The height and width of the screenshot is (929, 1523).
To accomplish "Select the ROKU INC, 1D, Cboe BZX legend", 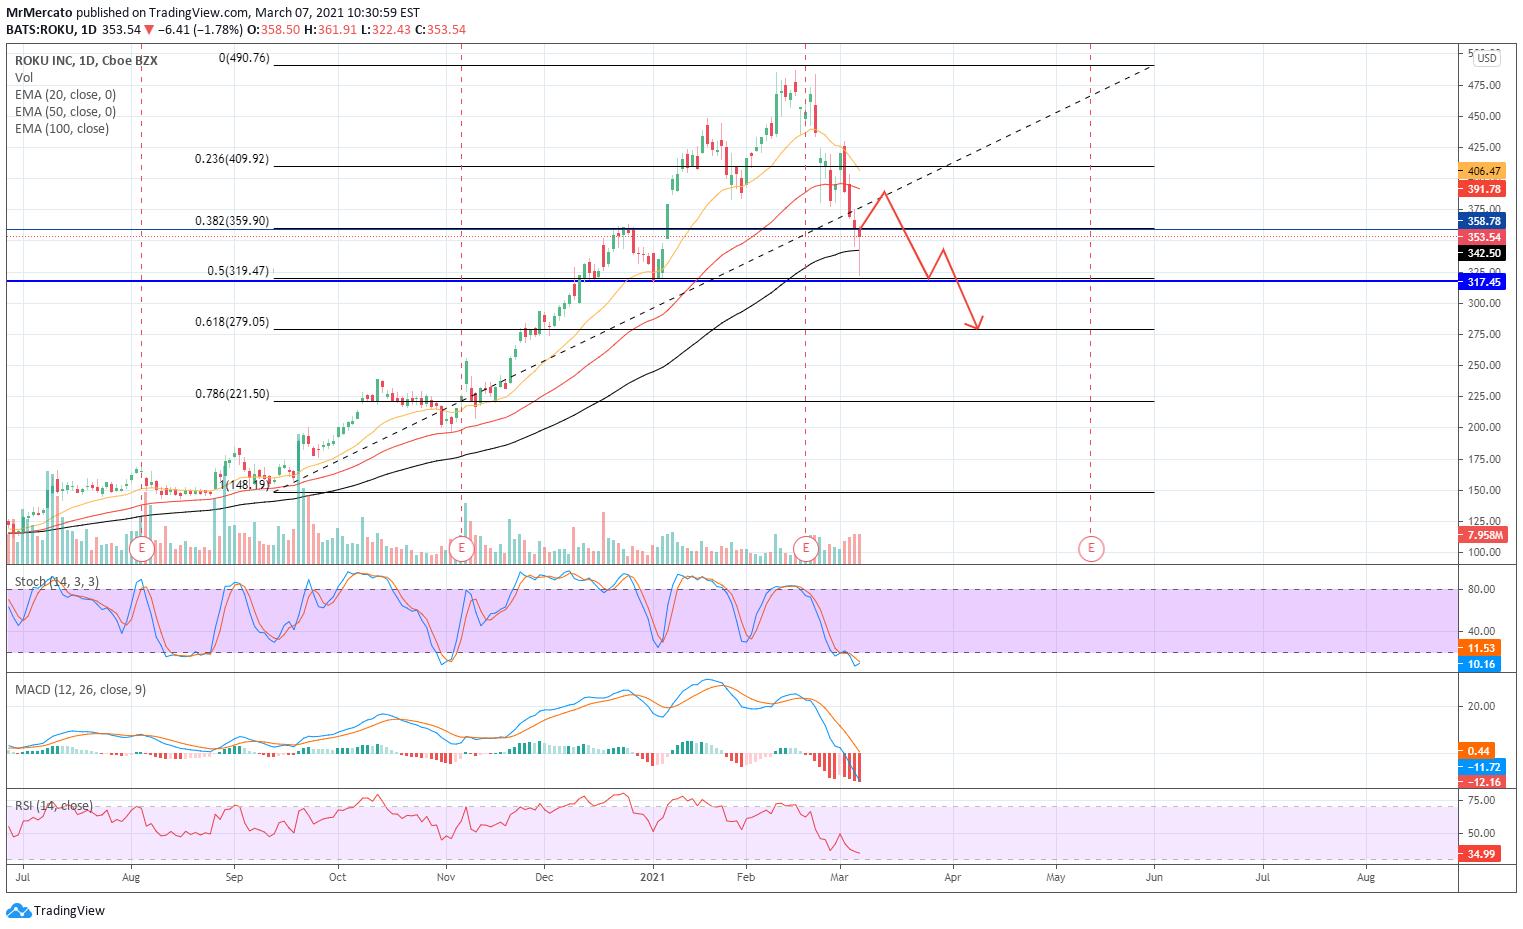I will 86,61.
